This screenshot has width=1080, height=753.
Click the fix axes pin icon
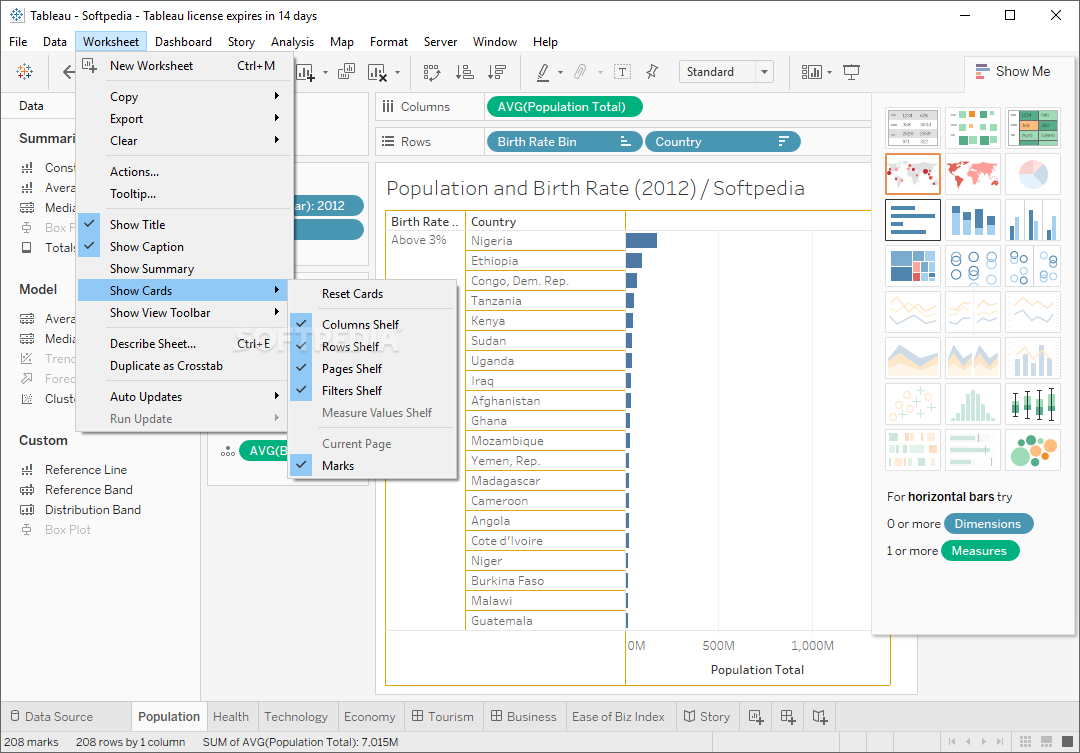tap(652, 72)
